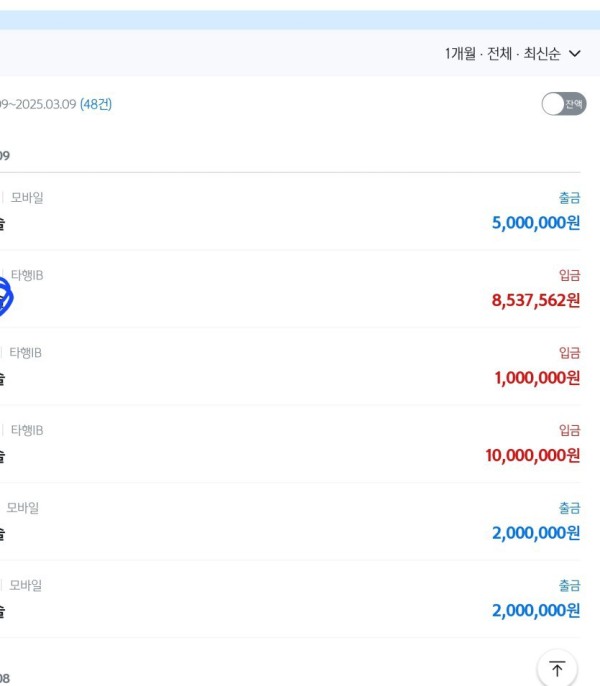
Task: Select 모바일 channel label in top transaction
Action: [27, 198]
